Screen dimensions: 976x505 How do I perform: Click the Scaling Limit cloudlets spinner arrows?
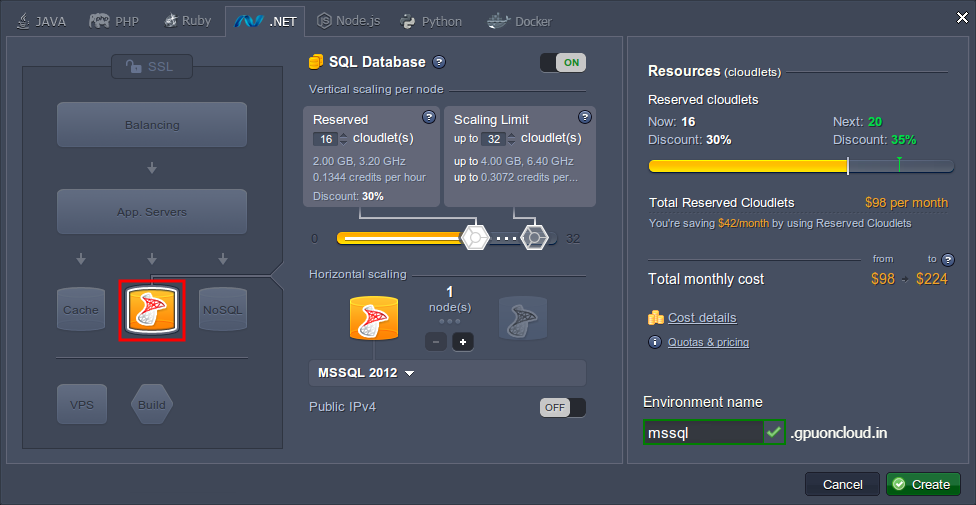click(x=512, y=139)
